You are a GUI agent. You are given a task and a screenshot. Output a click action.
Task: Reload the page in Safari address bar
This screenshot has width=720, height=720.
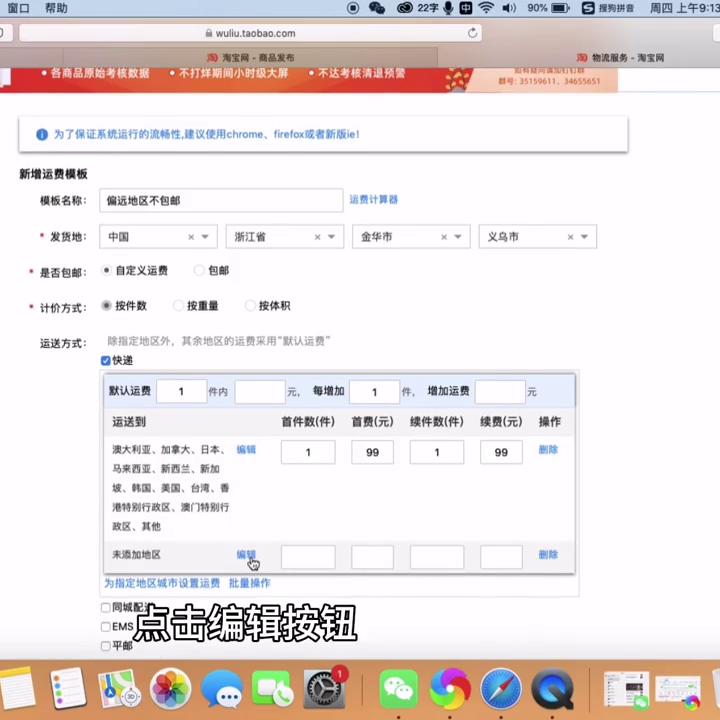tap(472, 33)
